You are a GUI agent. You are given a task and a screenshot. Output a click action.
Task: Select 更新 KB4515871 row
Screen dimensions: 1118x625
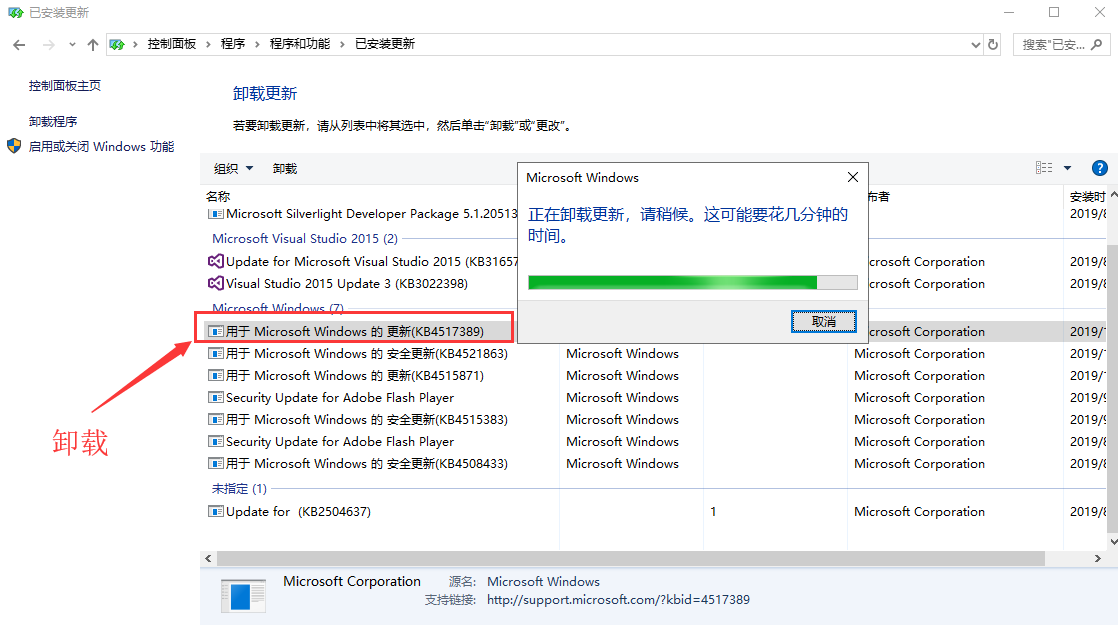pos(354,376)
